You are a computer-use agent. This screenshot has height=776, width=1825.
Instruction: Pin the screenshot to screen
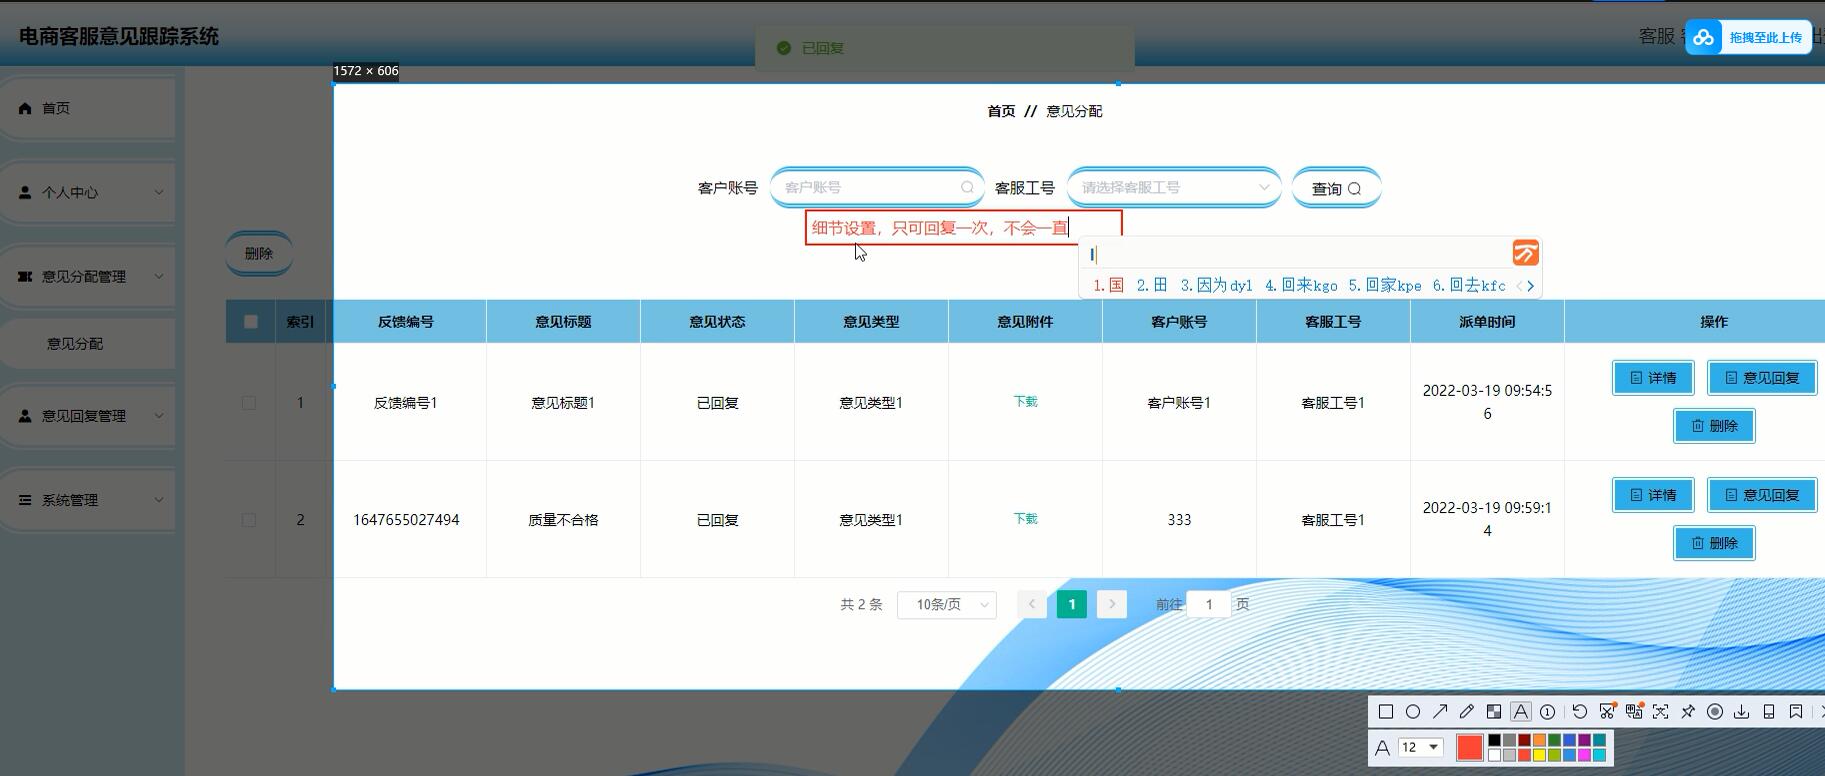1688,712
